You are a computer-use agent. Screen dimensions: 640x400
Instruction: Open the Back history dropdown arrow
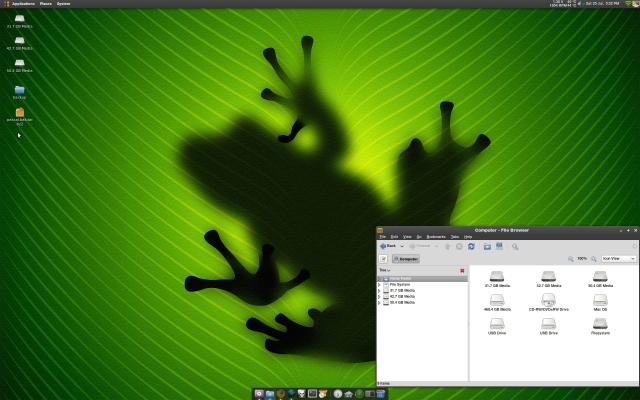(402, 246)
